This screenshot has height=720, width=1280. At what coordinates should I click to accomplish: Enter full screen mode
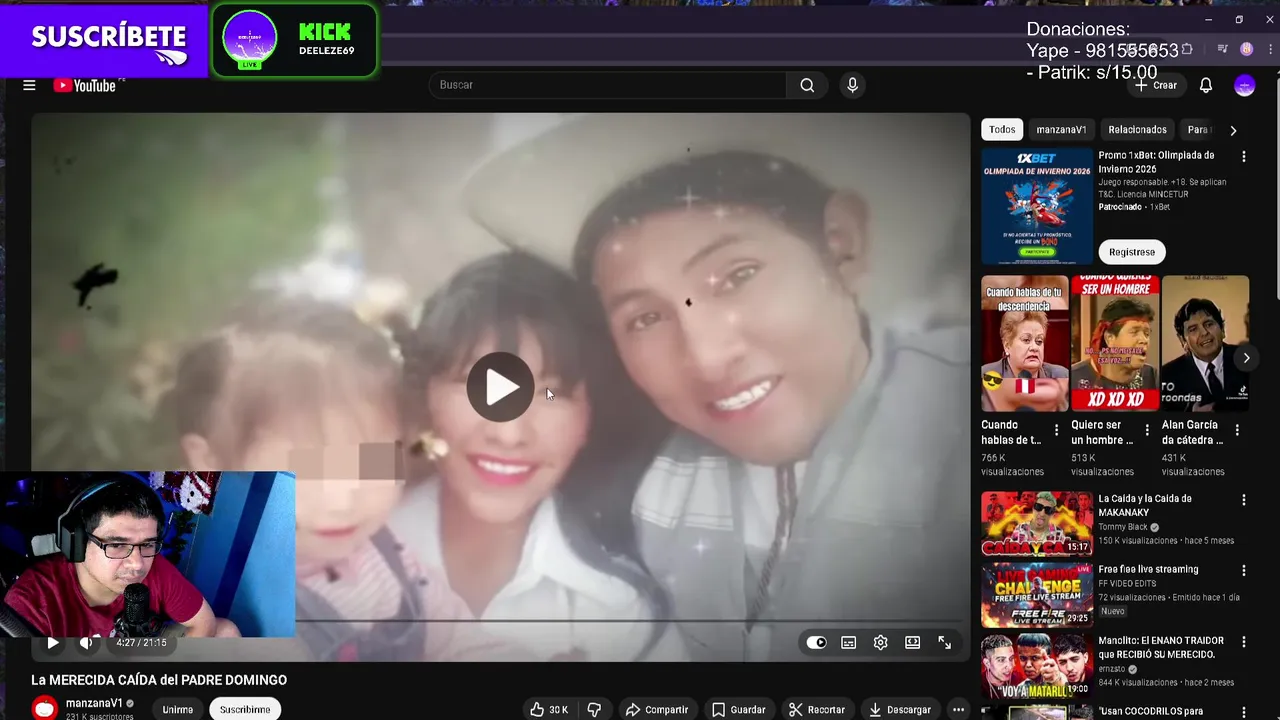pyautogui.click(x=945, y=642)
